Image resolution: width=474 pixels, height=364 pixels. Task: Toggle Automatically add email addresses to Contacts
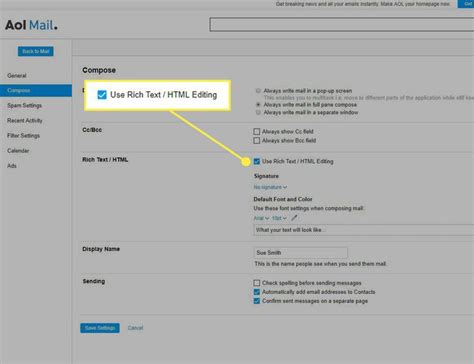tap(257, 292)
